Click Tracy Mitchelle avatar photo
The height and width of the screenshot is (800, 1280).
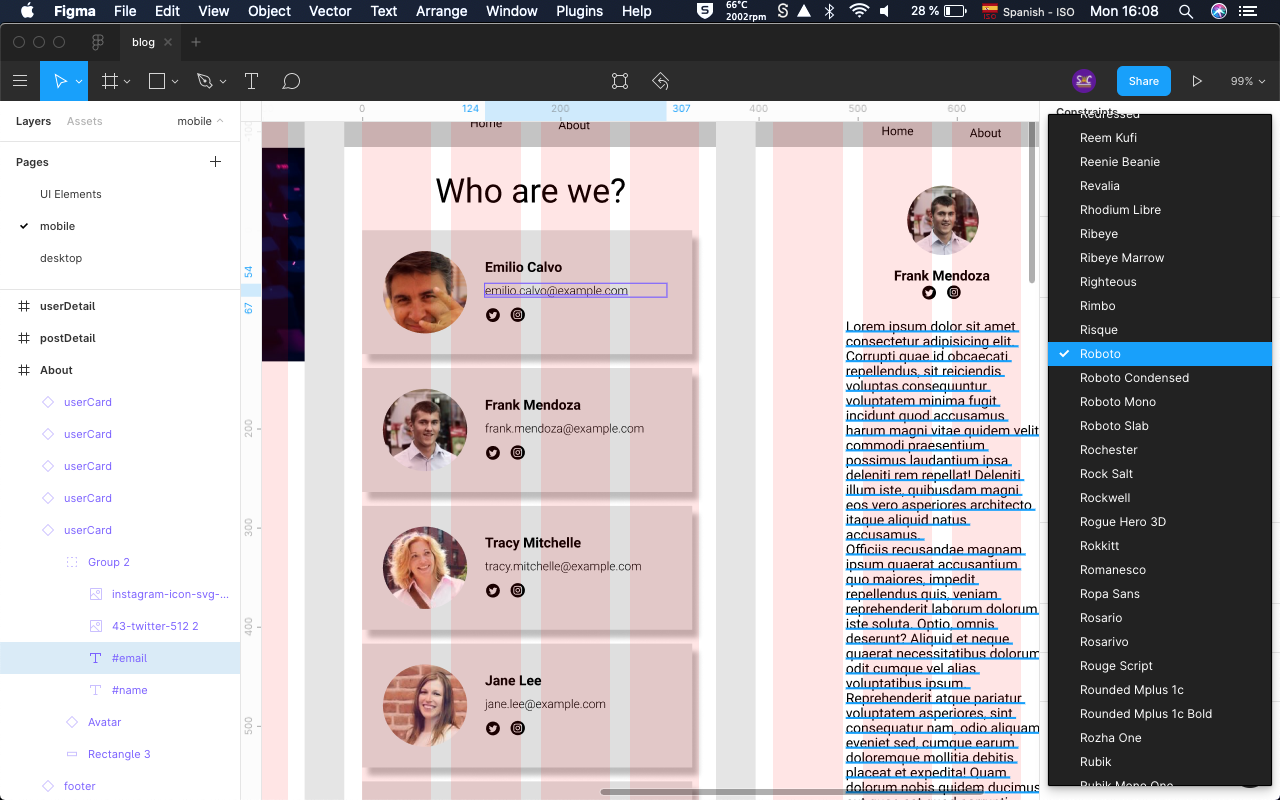425,567
